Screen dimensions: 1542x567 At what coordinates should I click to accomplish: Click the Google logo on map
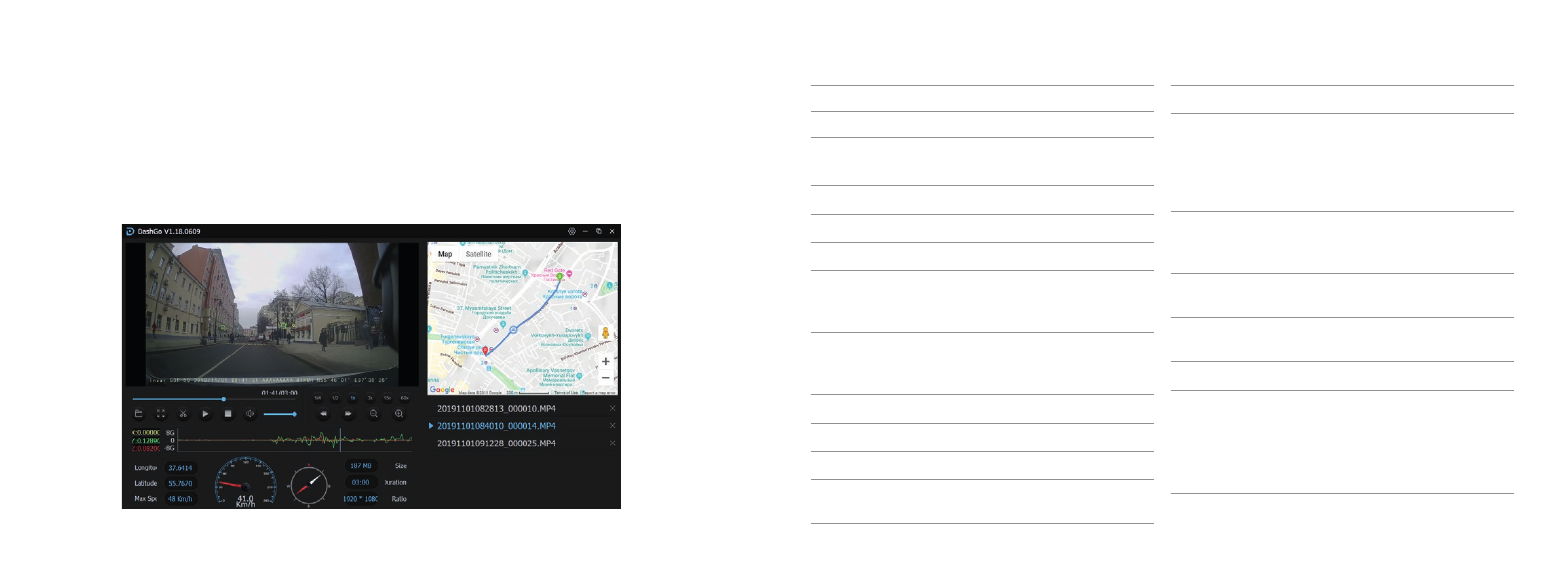point(442,389)
